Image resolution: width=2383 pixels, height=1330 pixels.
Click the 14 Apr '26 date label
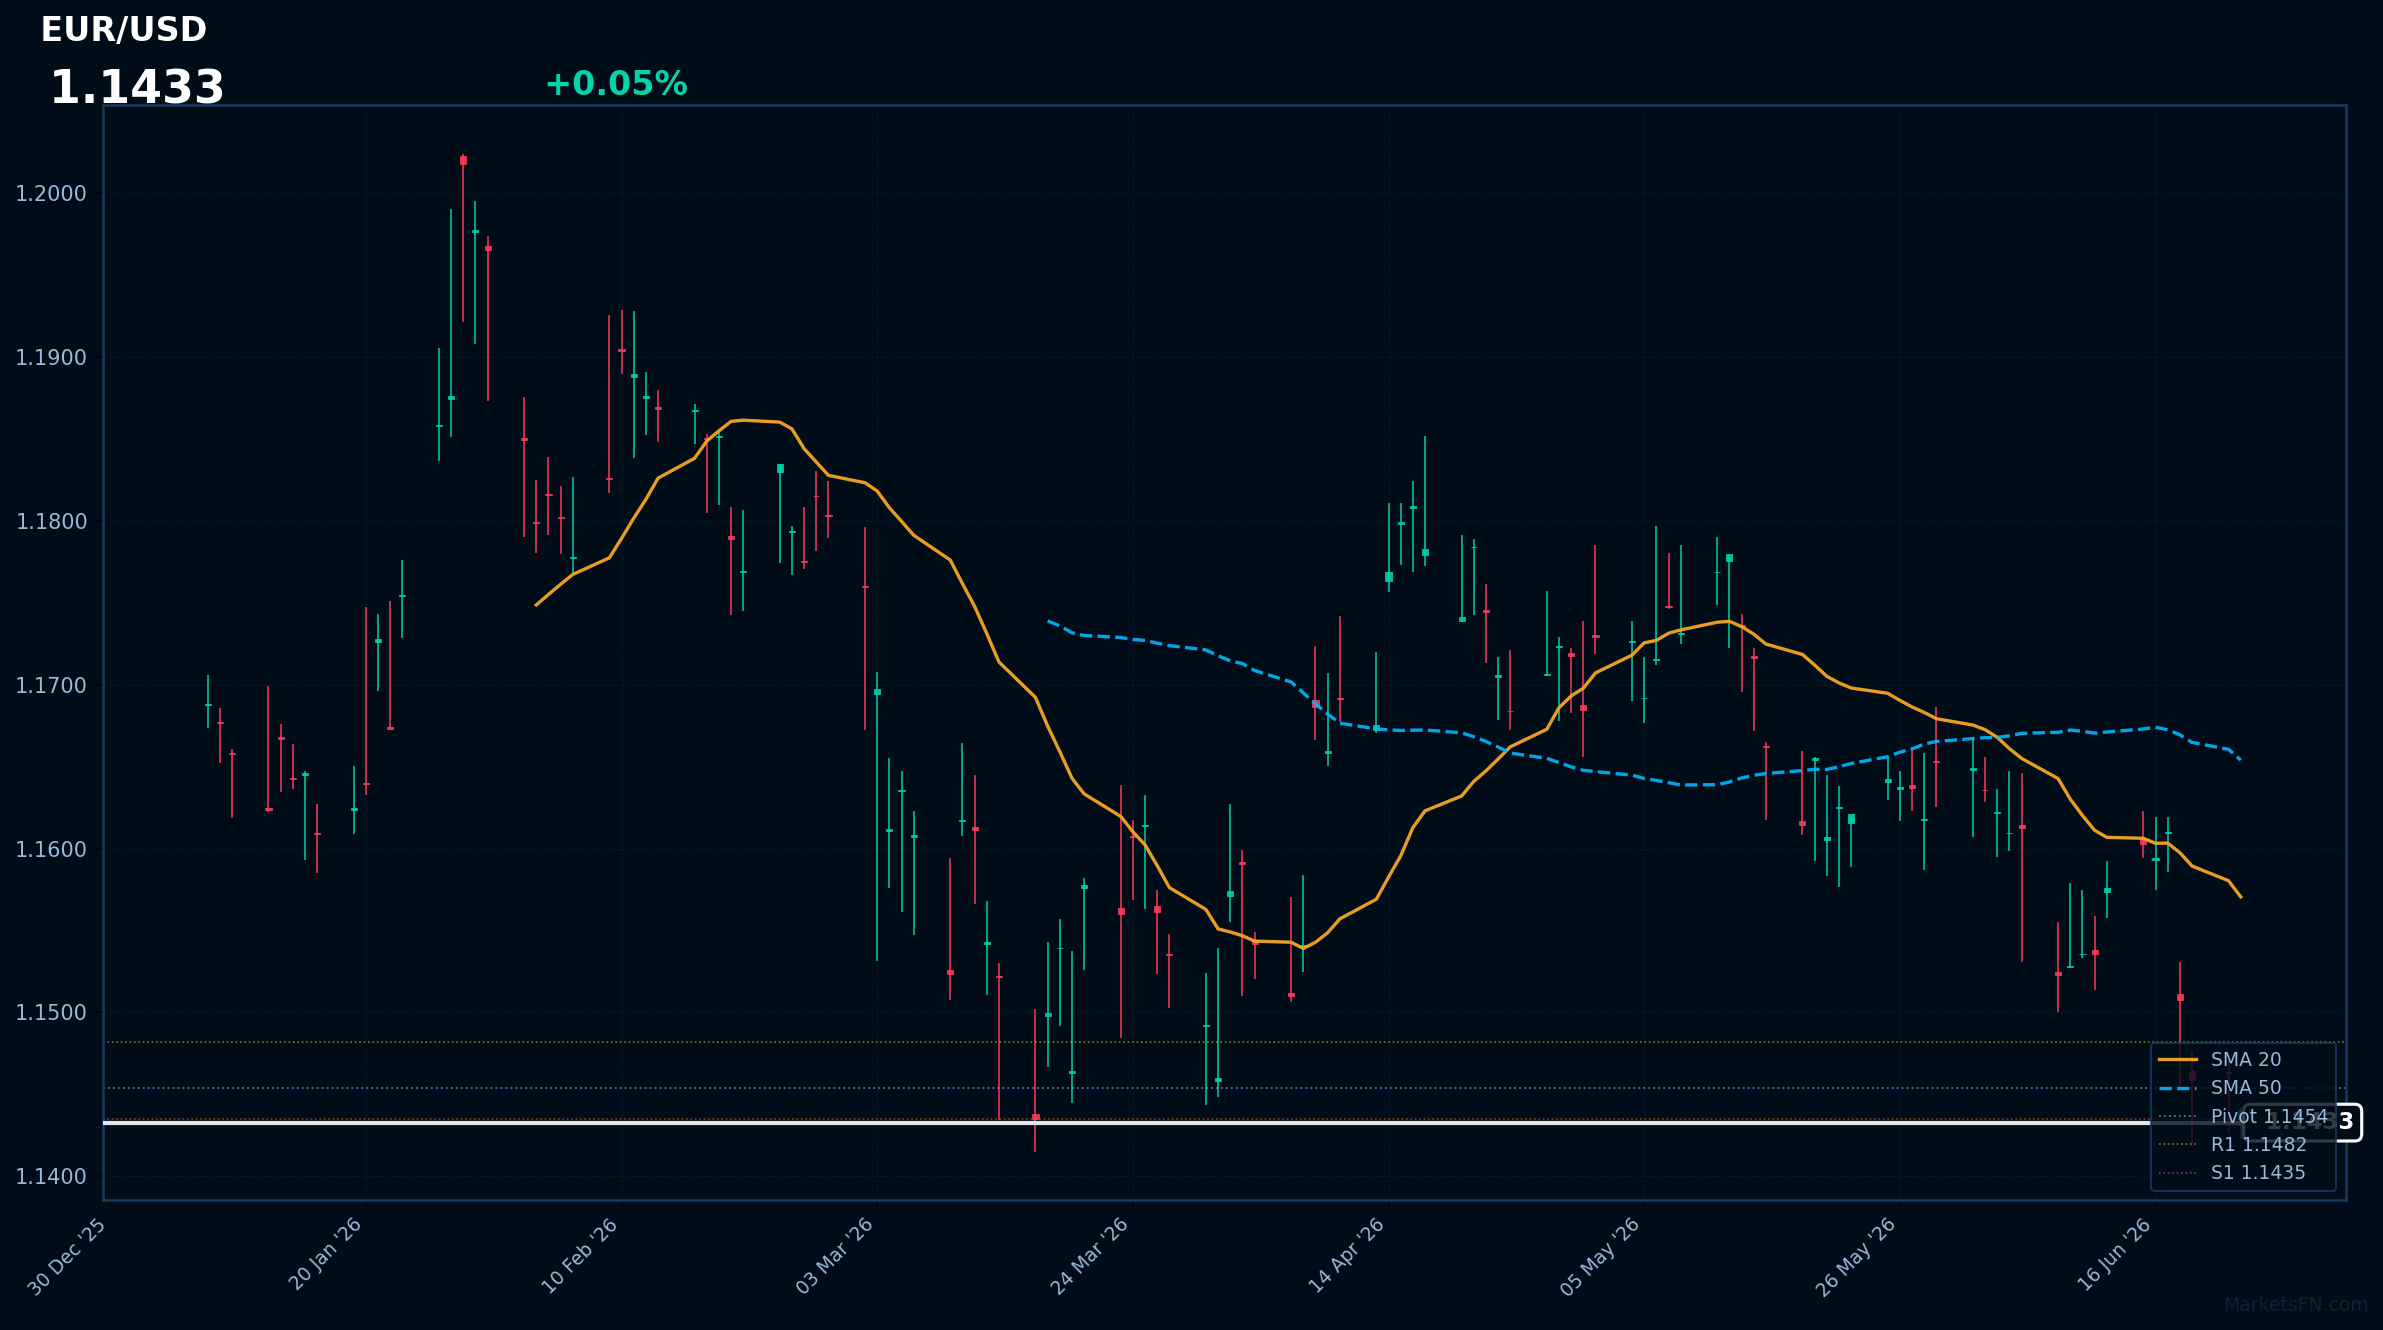point(1346,1255)
